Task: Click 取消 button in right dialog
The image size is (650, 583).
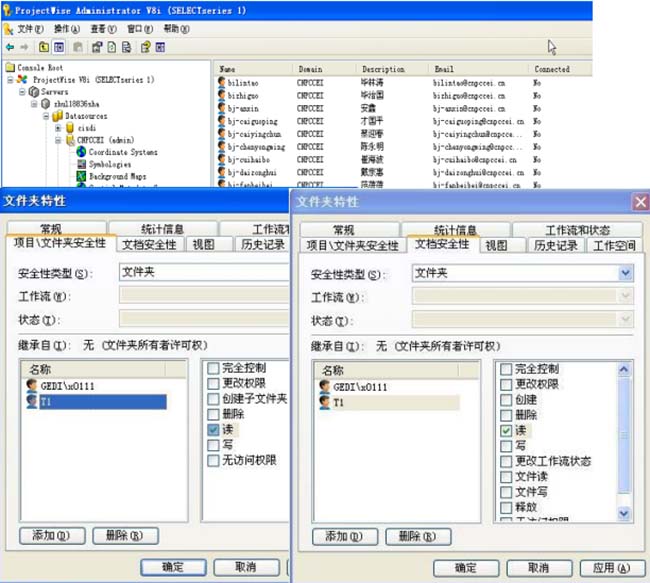Action: (539, 568)
